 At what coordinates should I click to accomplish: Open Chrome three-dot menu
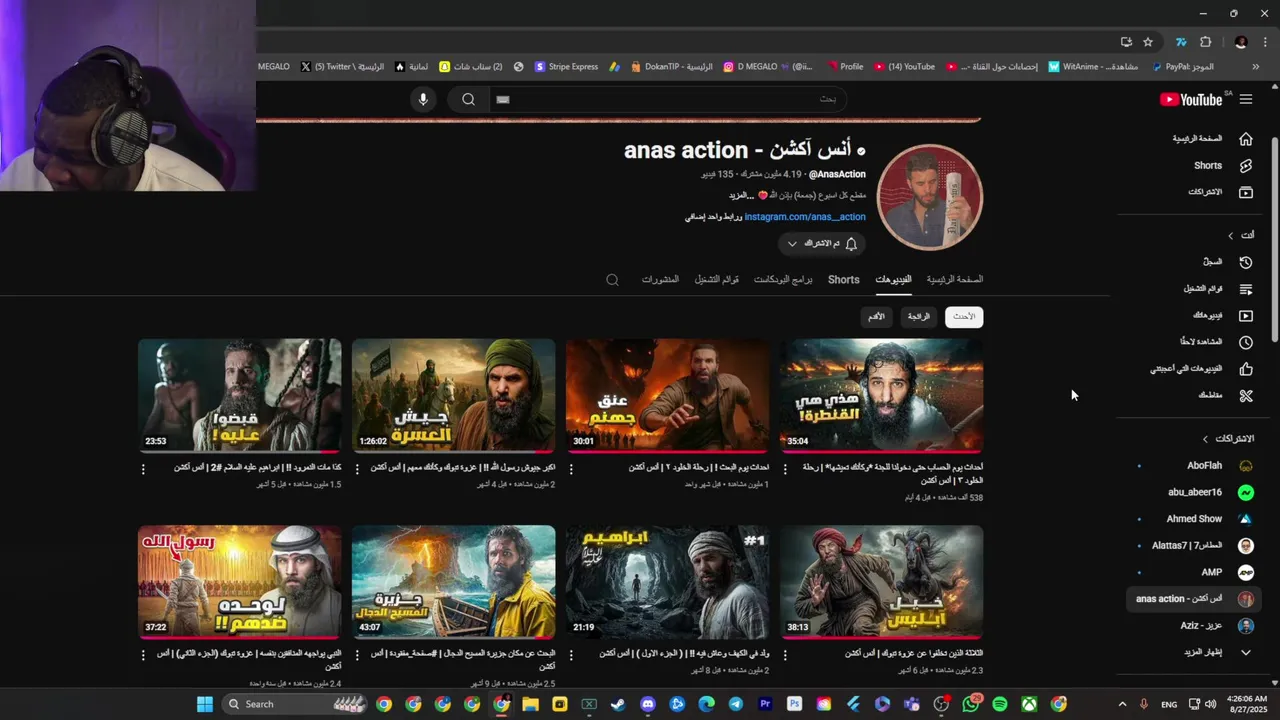1263,42
